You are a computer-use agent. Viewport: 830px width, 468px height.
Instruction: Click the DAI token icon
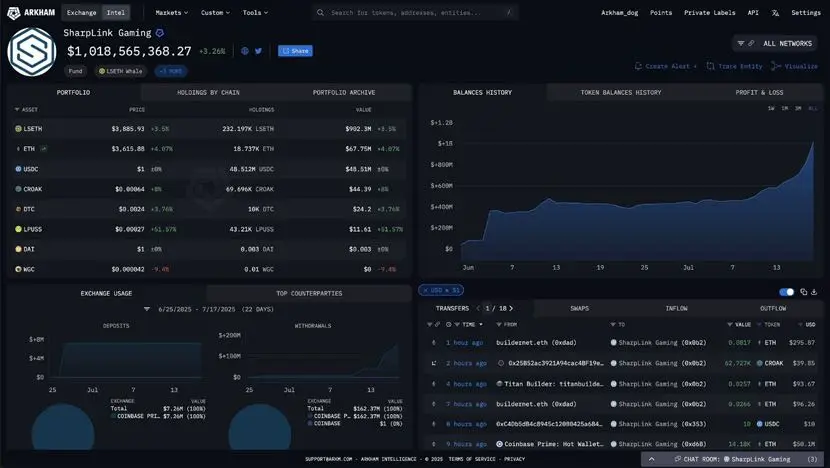coord(19,249)
